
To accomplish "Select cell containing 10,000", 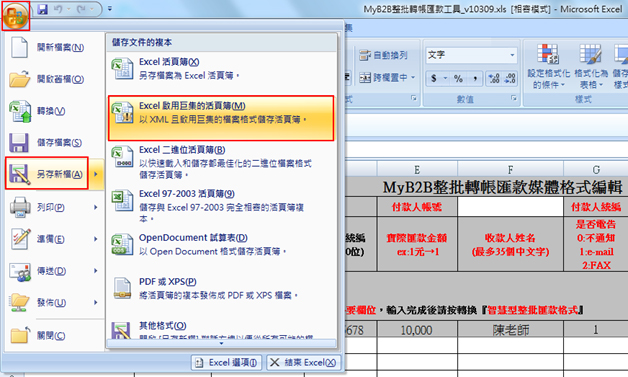I will point(417,330).
